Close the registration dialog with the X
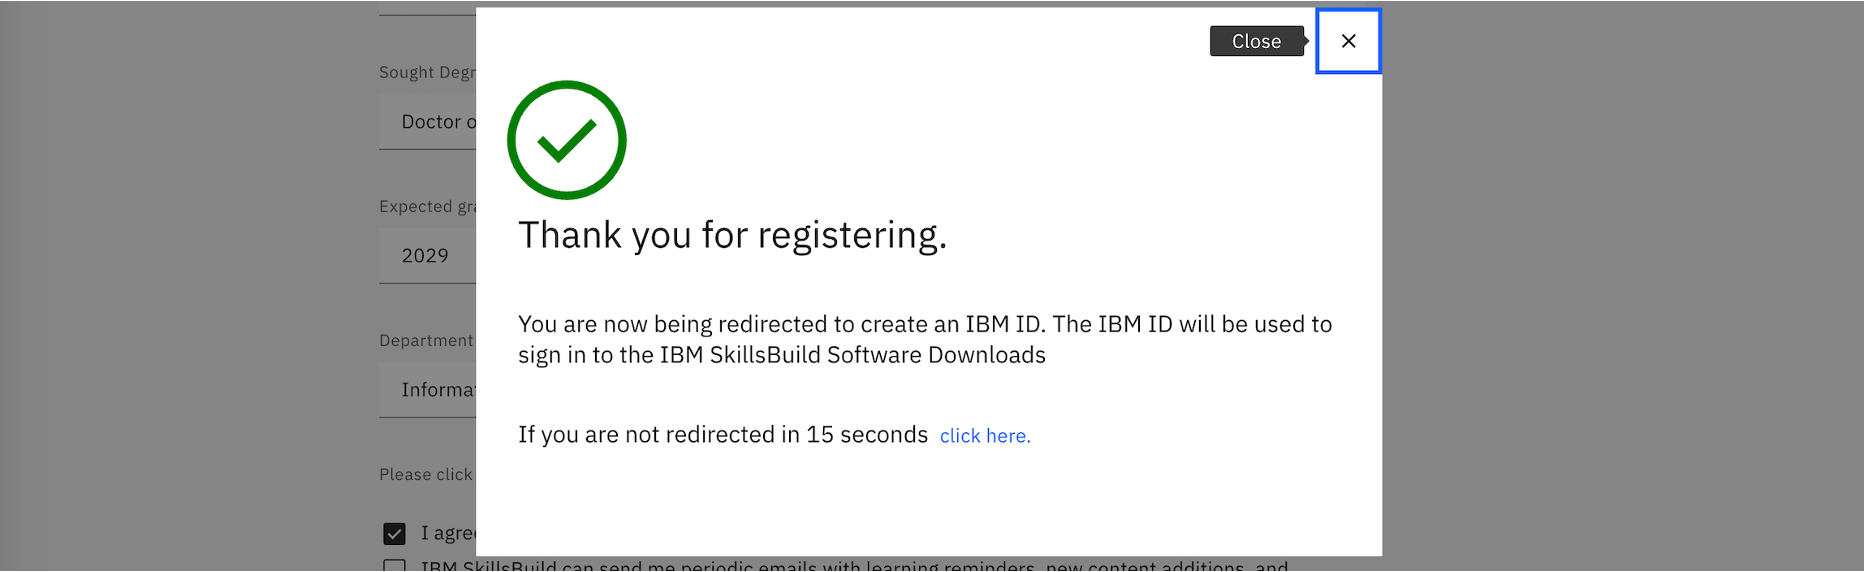 click(1348, 41)
